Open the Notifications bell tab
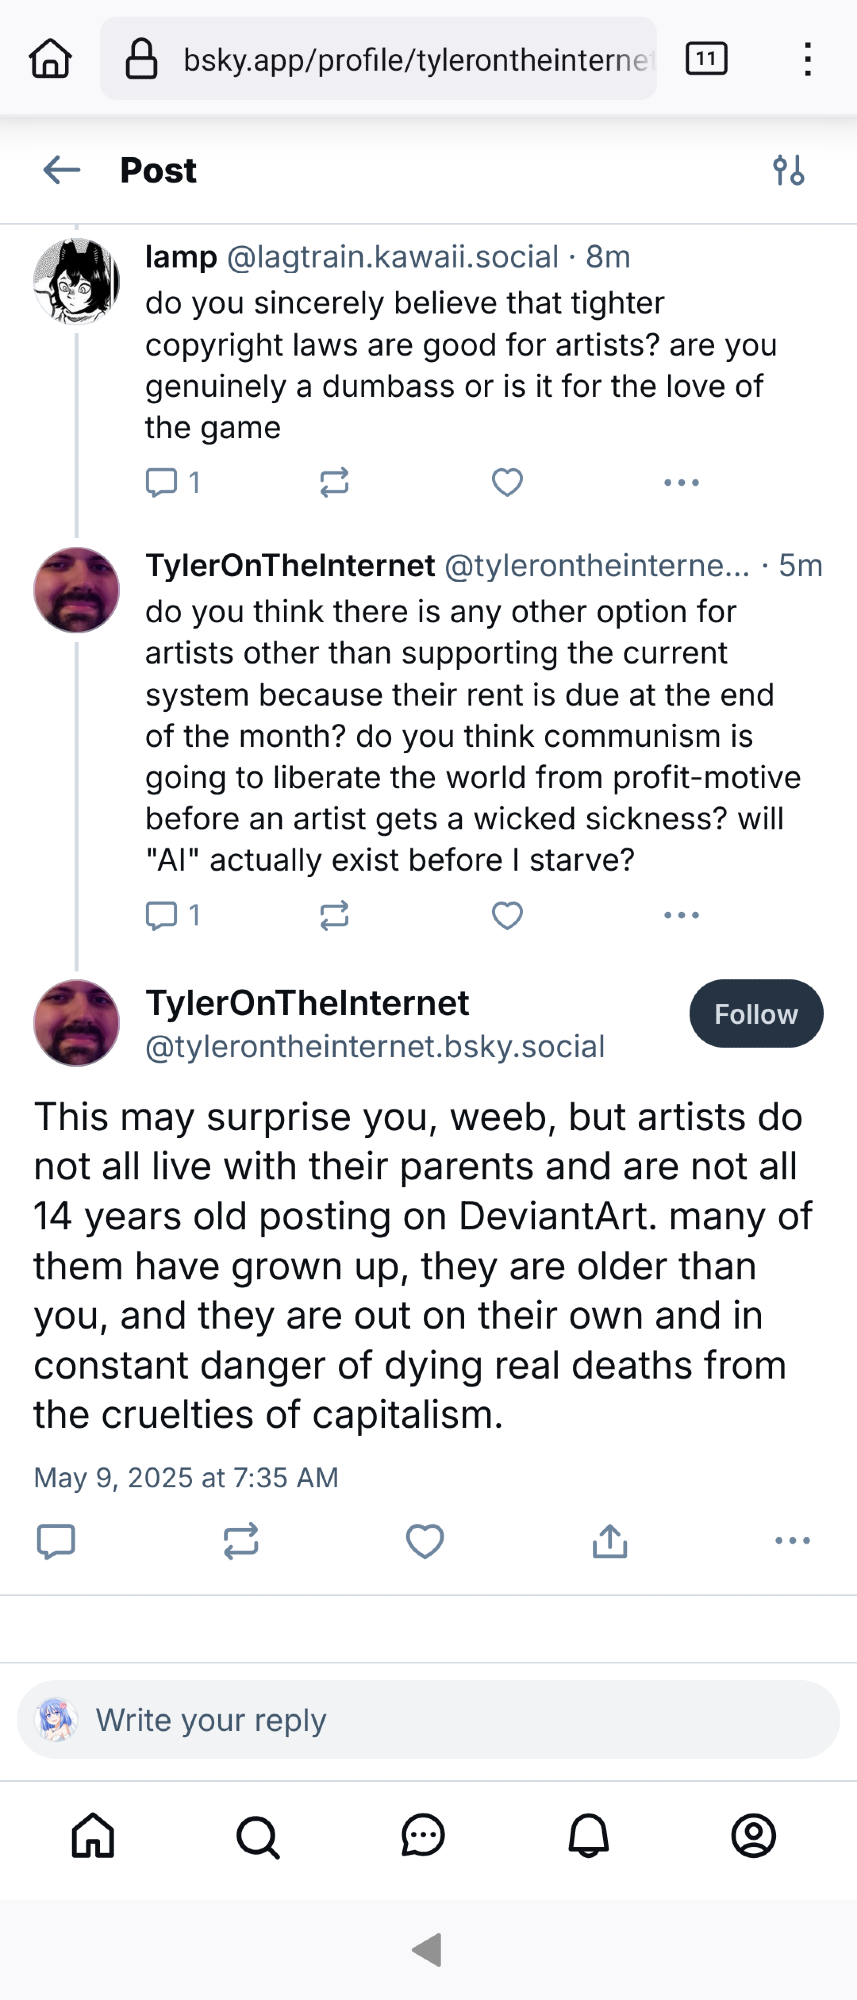The image size is (857, 2000). (x=589, y=1836)
